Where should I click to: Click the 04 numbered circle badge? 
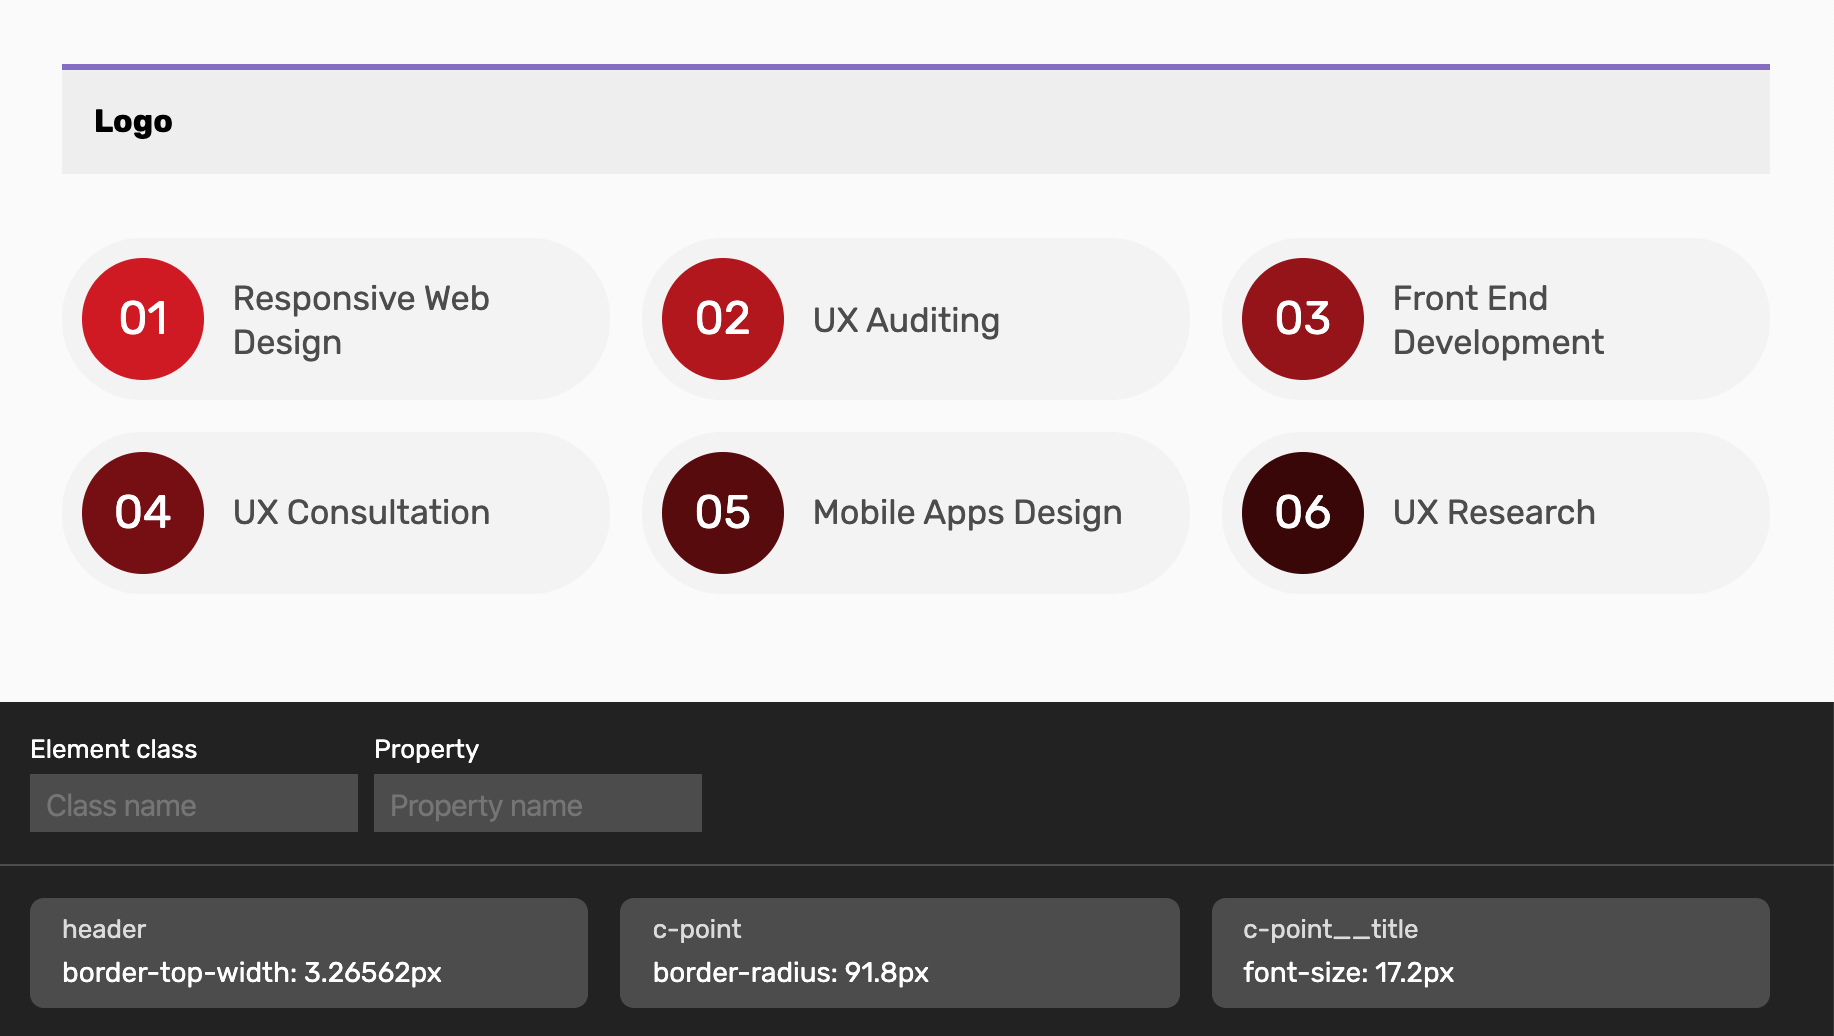click(143, 513)
